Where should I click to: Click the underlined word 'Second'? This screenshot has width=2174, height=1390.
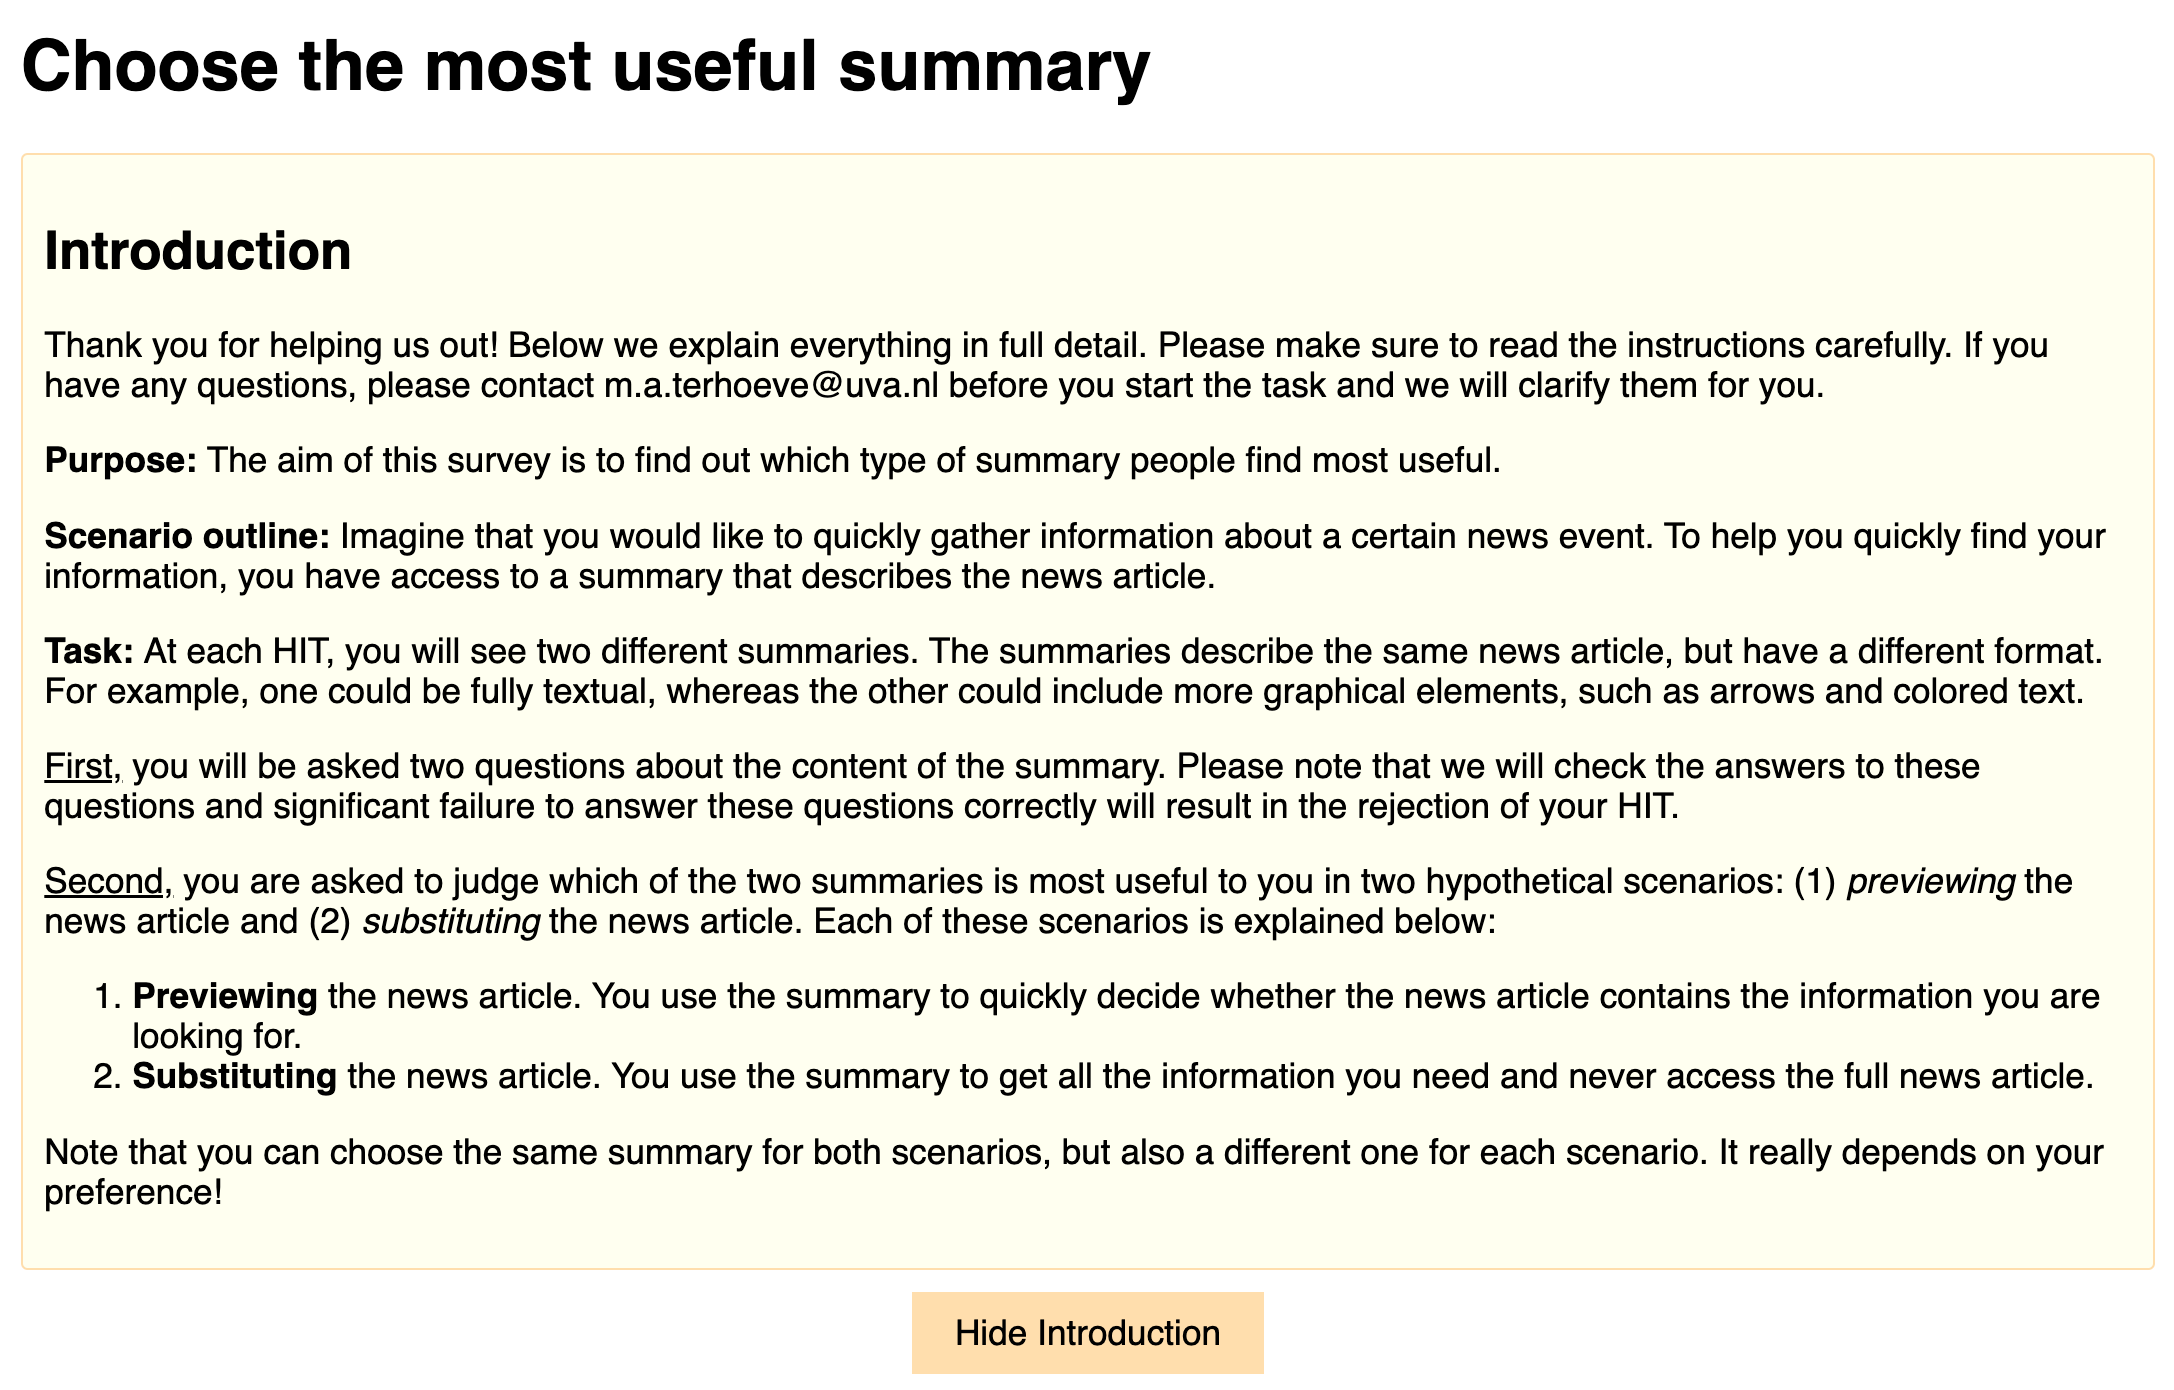coord(104,881)
